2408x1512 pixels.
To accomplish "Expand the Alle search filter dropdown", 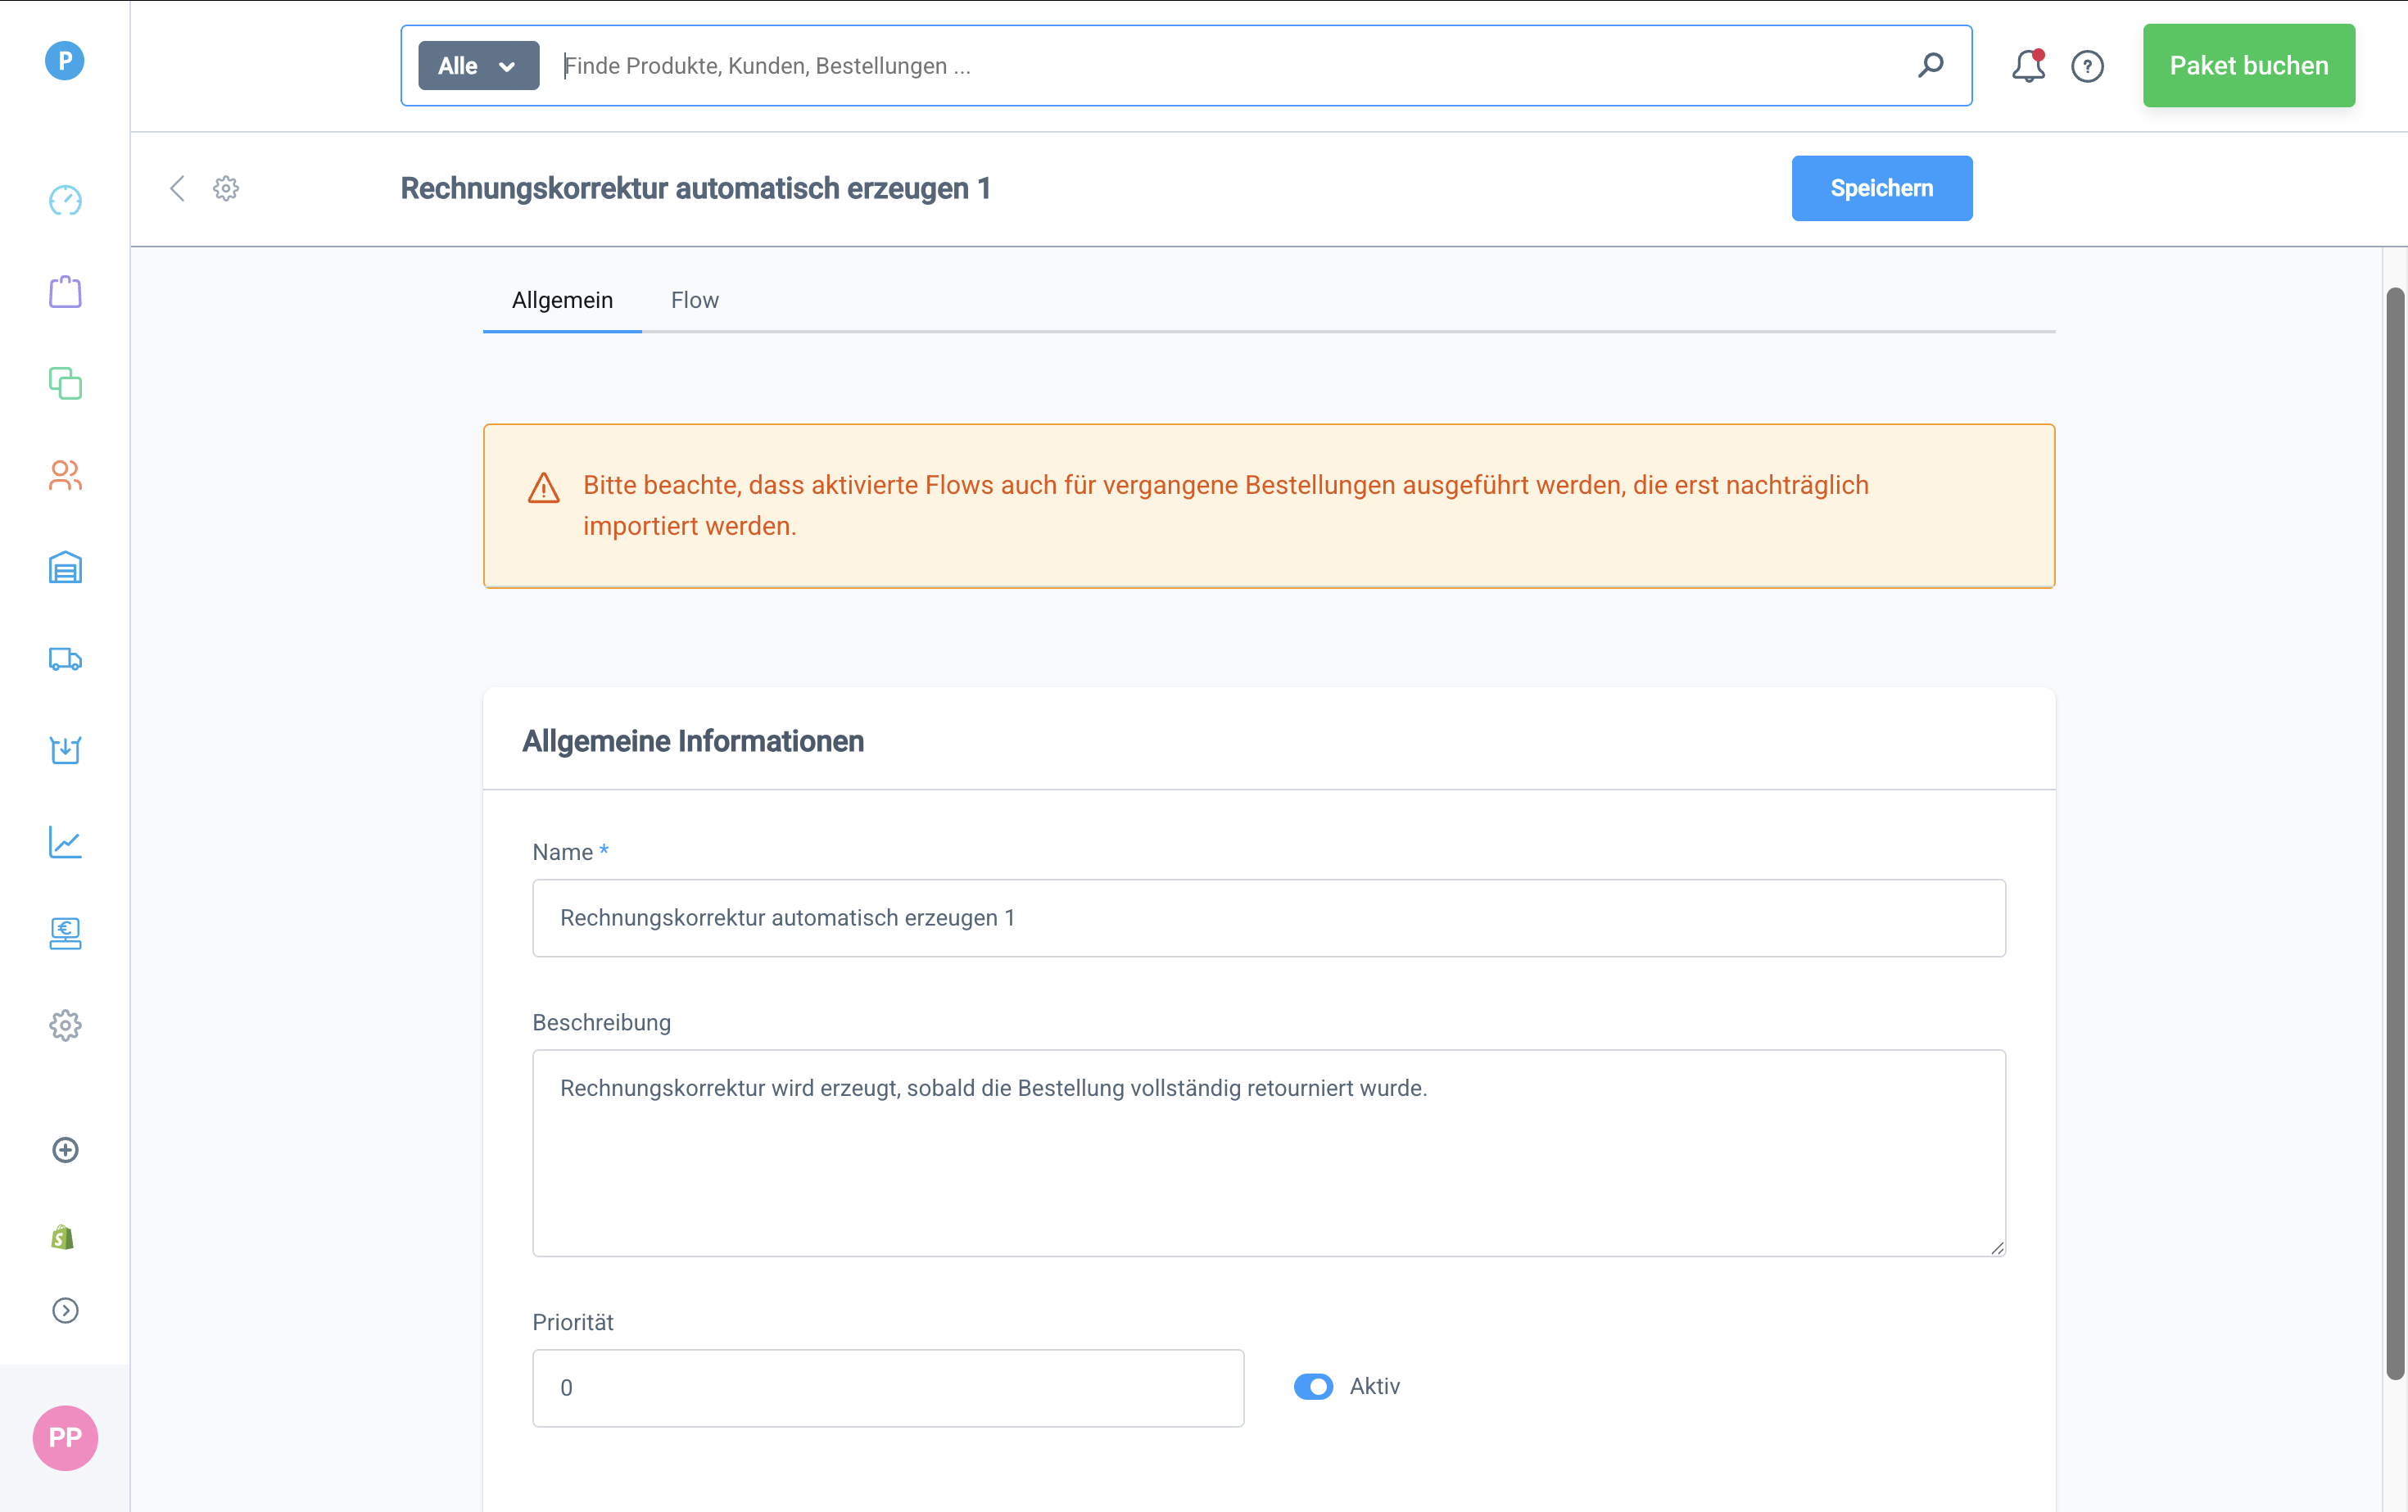I will tap(478, 66).
